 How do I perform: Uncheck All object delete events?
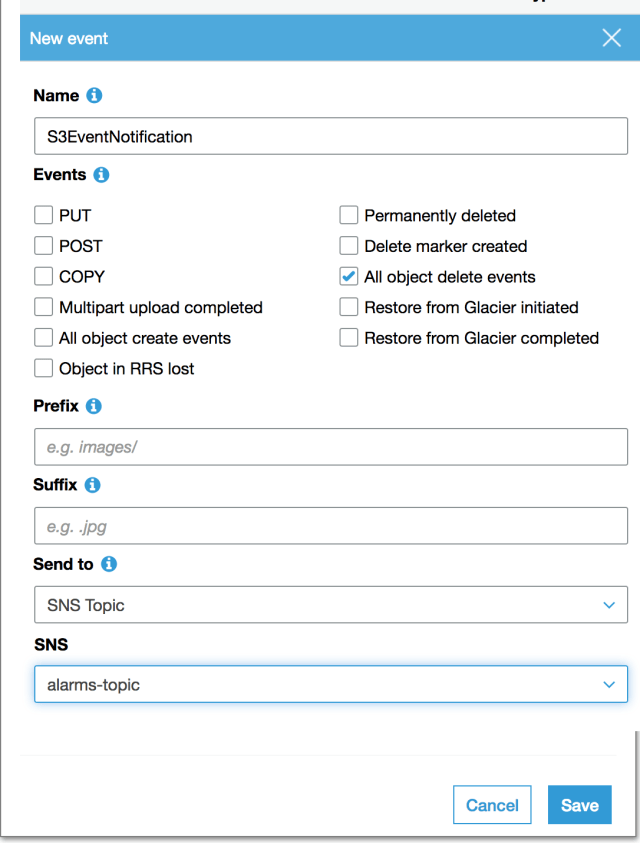click(x=349, y=277)
